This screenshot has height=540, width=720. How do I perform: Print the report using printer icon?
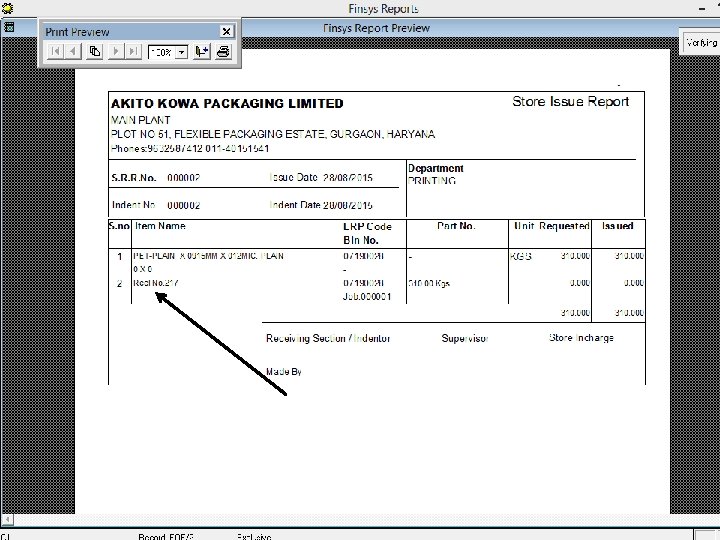[x=223, y=51]
